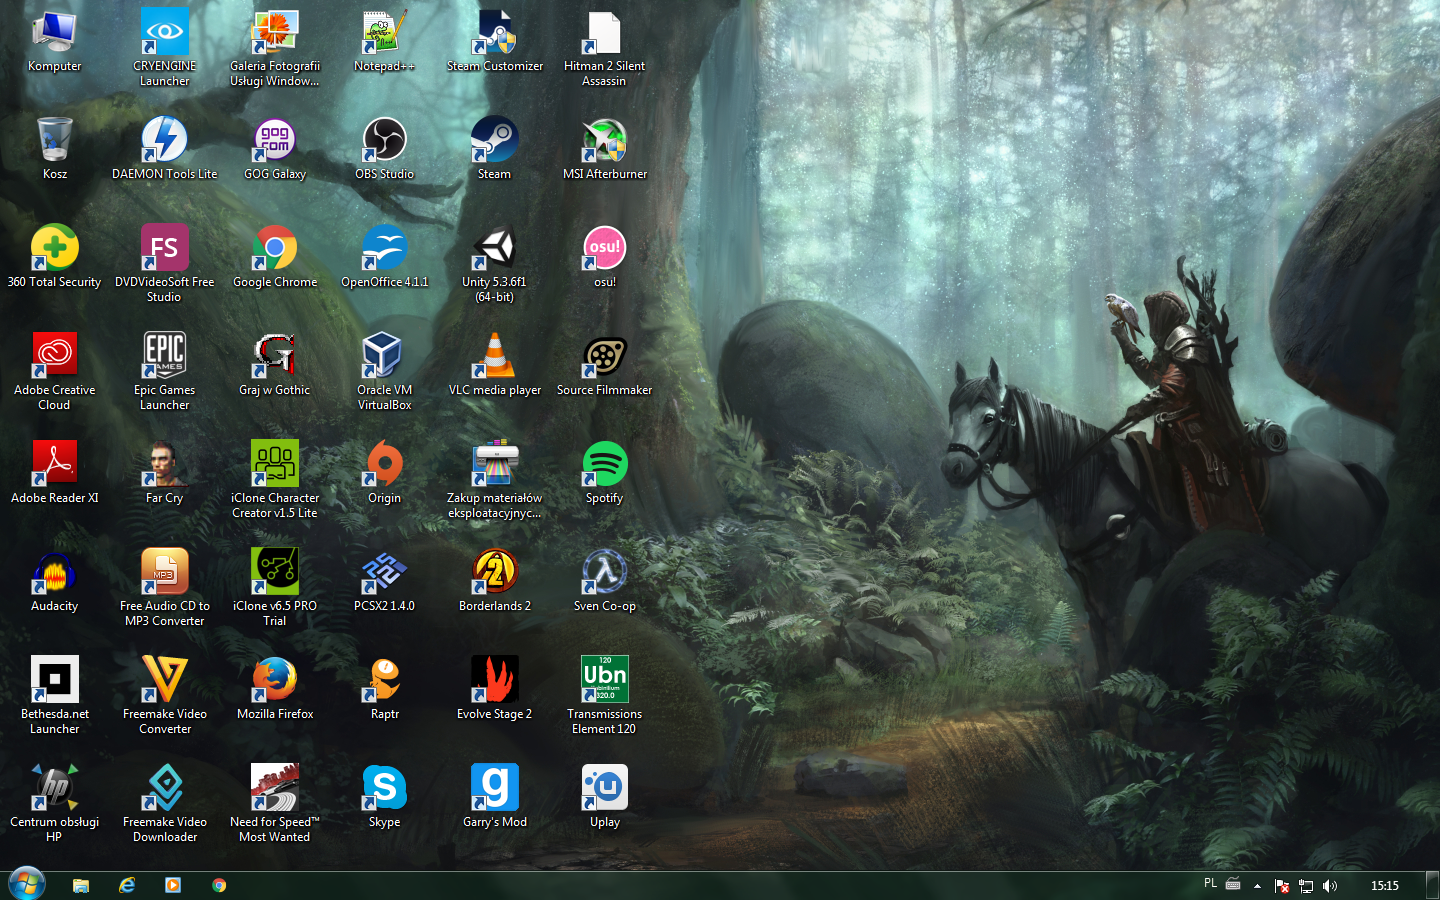Select Free Audio CD to MP3 Converter
This screenshot has height=900, width=1440.
coord(164,587)
